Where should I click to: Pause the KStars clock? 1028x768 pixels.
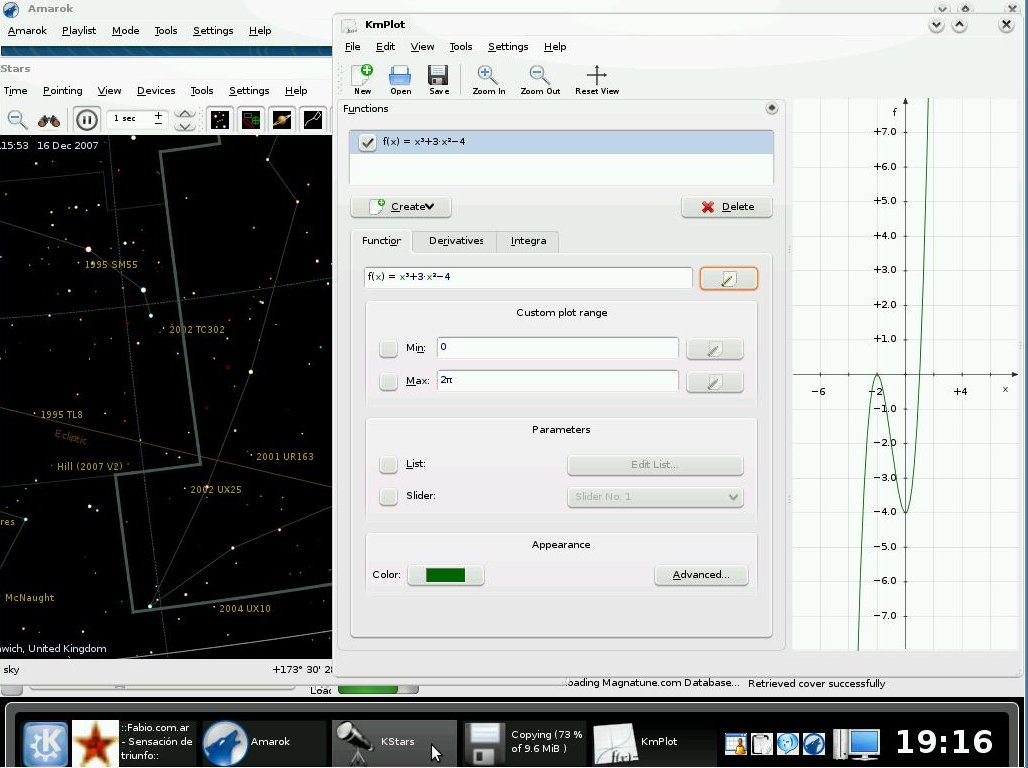coord(87,120)
